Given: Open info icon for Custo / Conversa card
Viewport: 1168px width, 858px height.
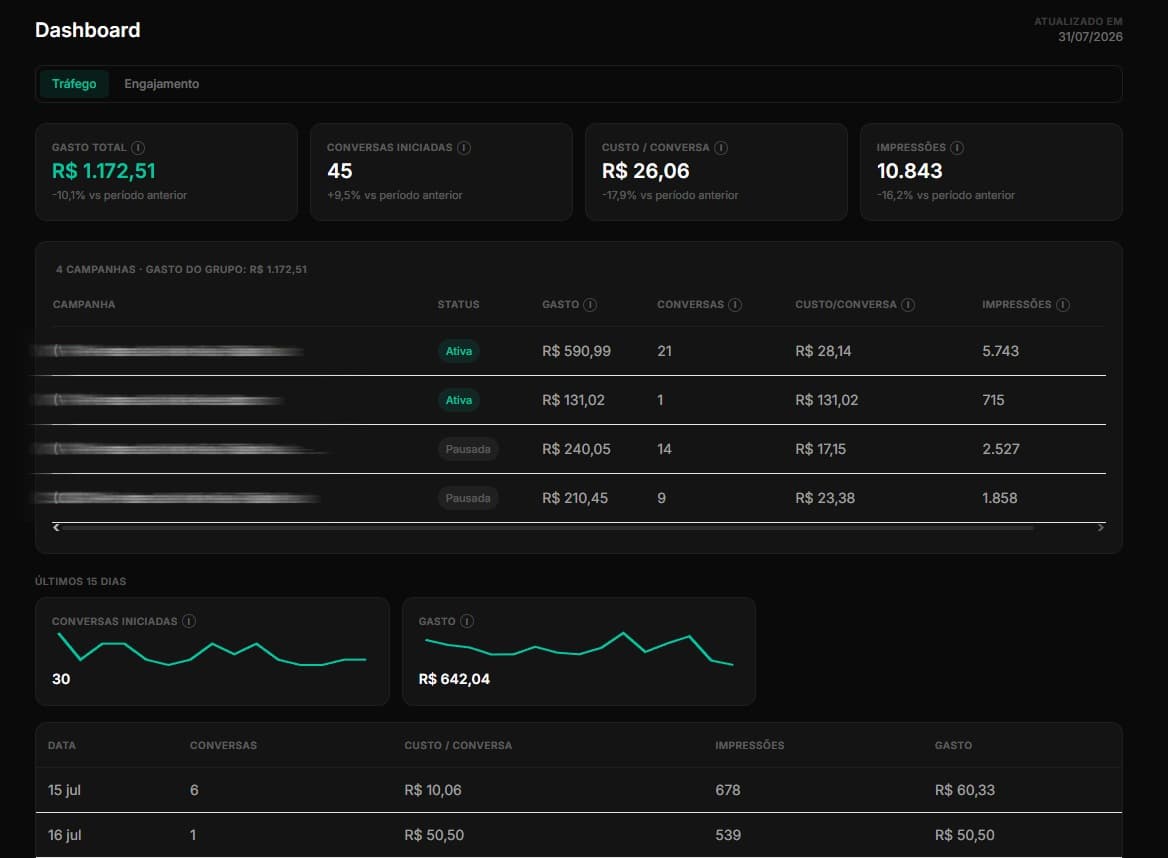Looking at the screenshot, I should click(720, 147).
